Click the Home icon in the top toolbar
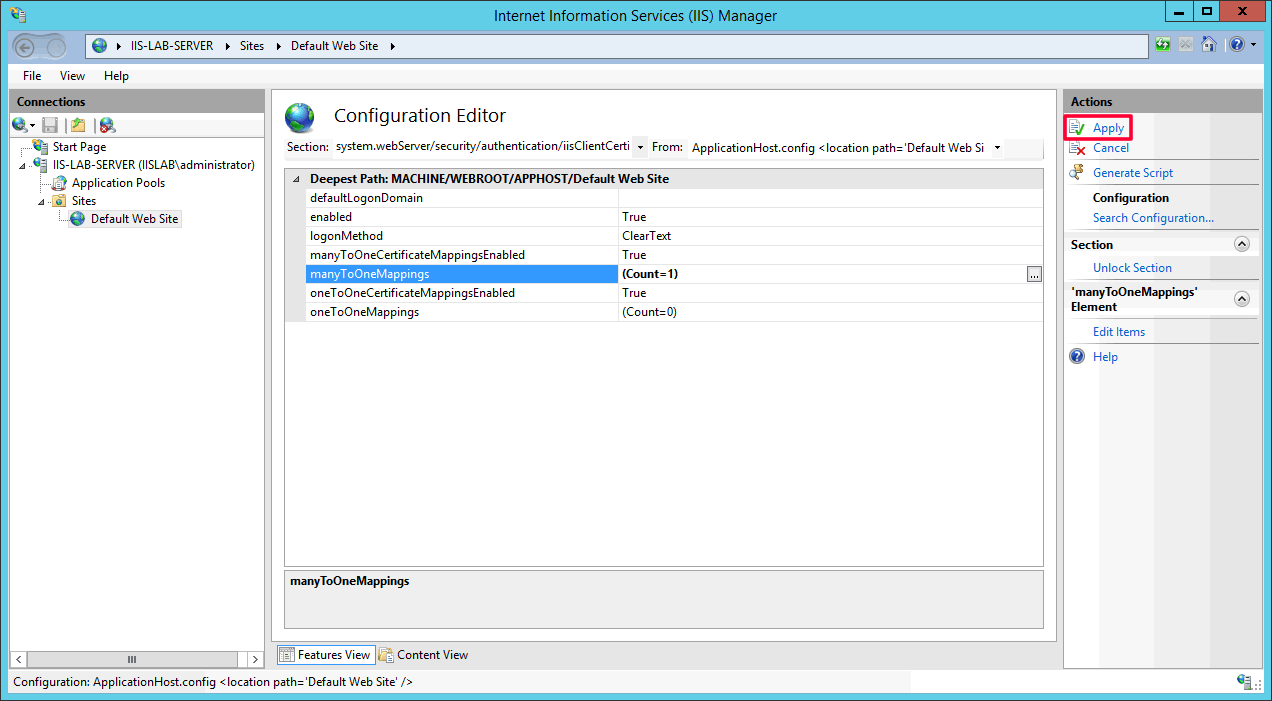Viewport: 1272px width, 701px height. tap(1208, 45)
